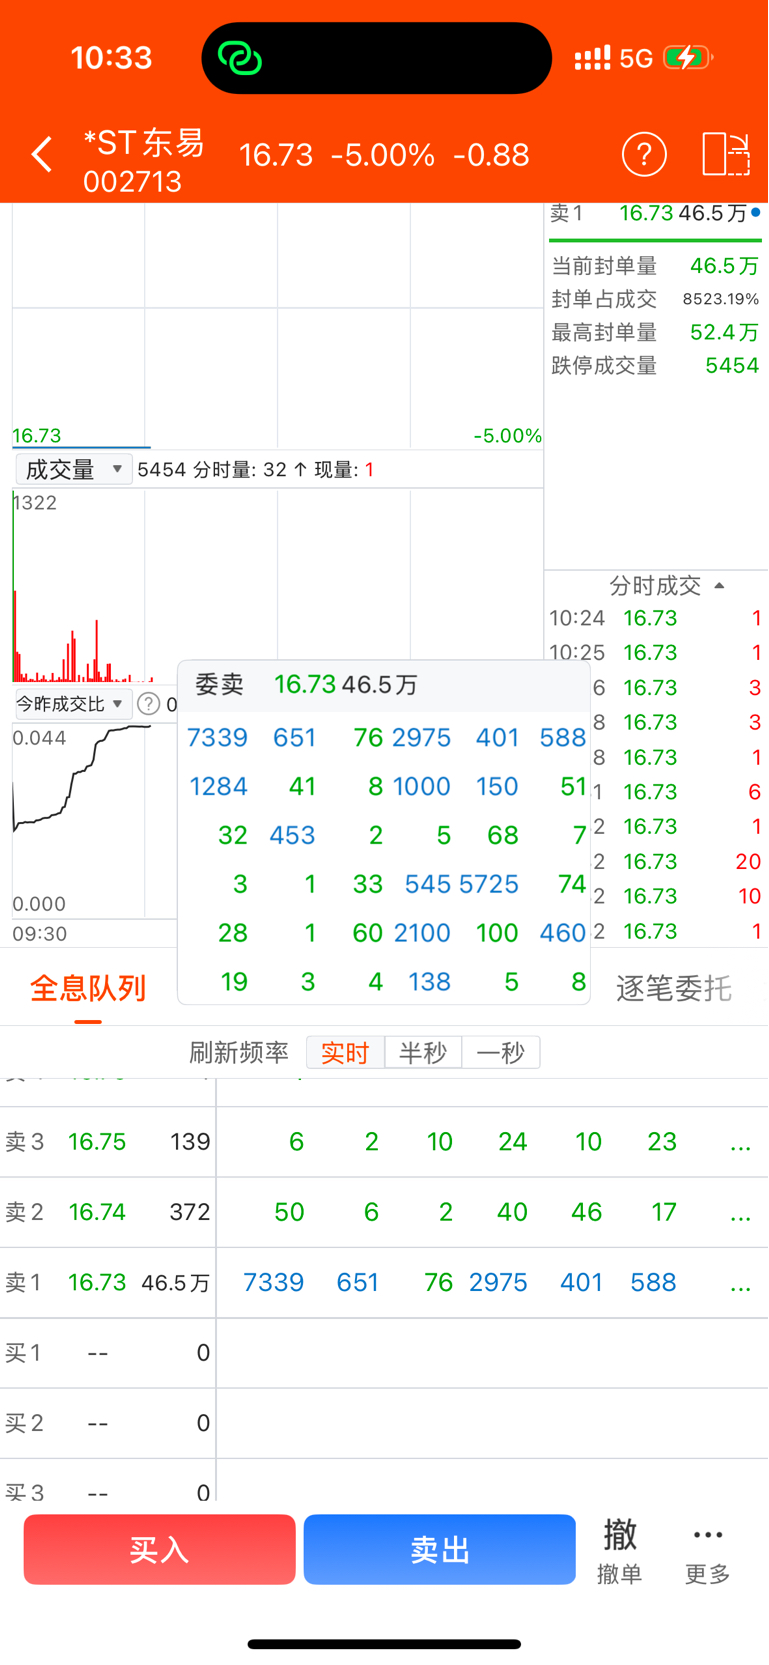Collapse the 分时成交 list arrow

(x=719, y=586)
